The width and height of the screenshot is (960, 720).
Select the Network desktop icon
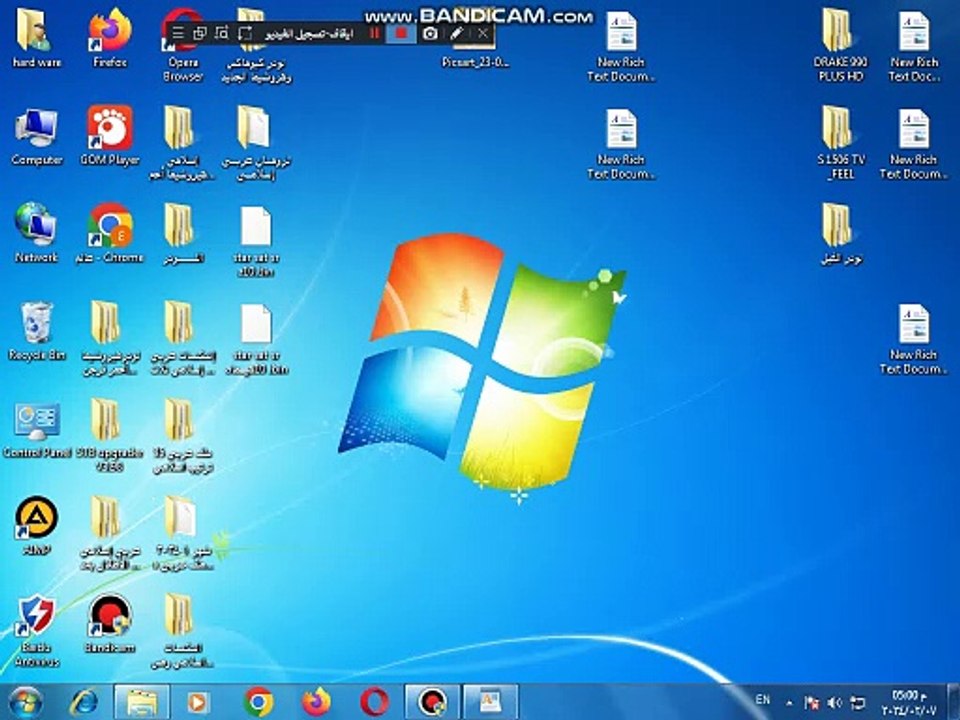click(36, 233)
